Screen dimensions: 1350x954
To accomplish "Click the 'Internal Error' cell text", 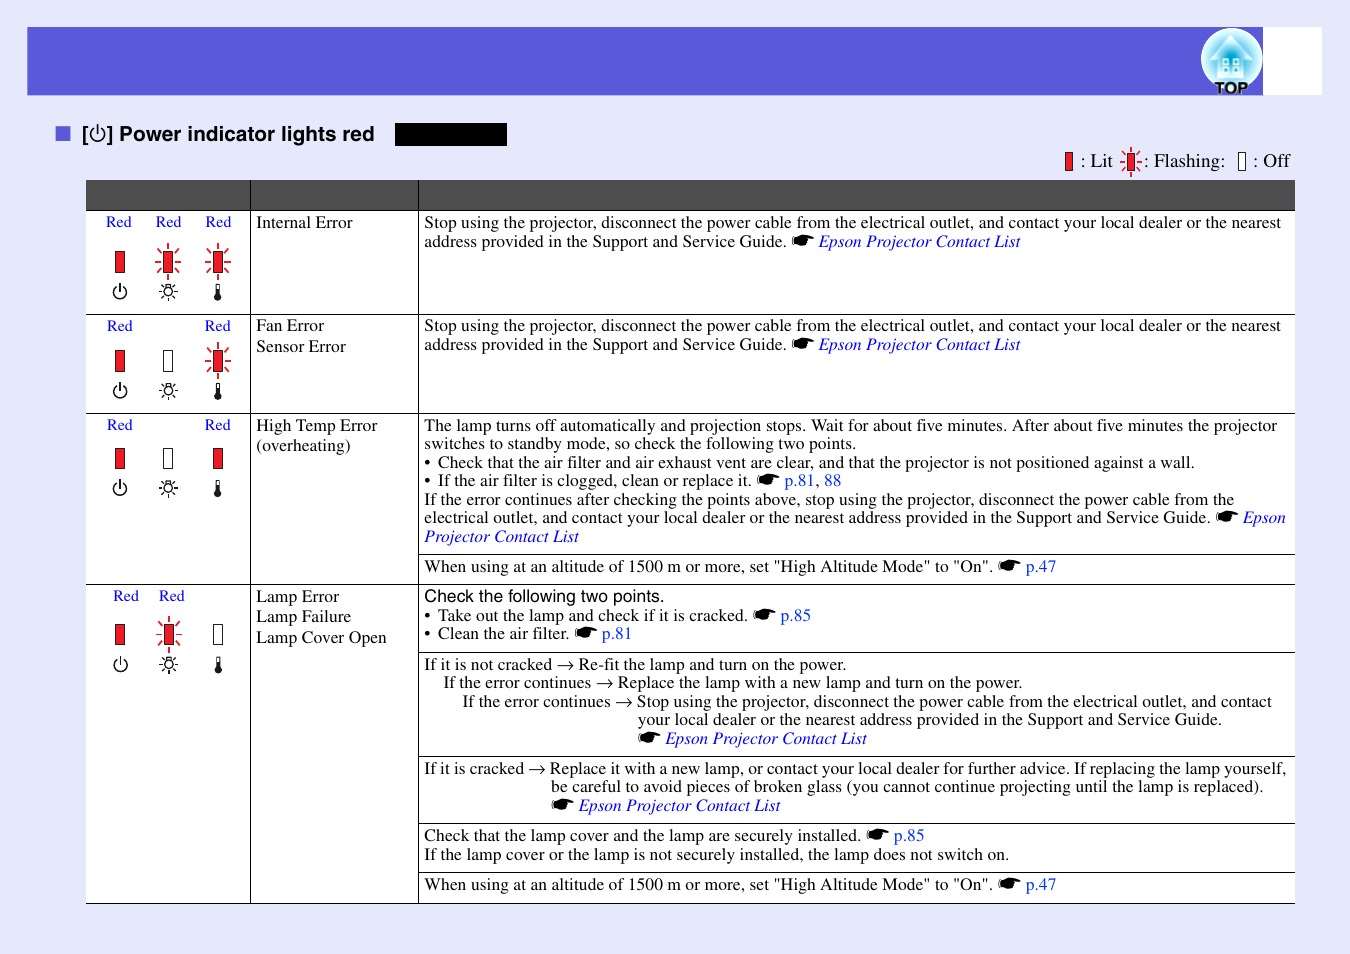I will pyautogui.click(x=304, y=223).
